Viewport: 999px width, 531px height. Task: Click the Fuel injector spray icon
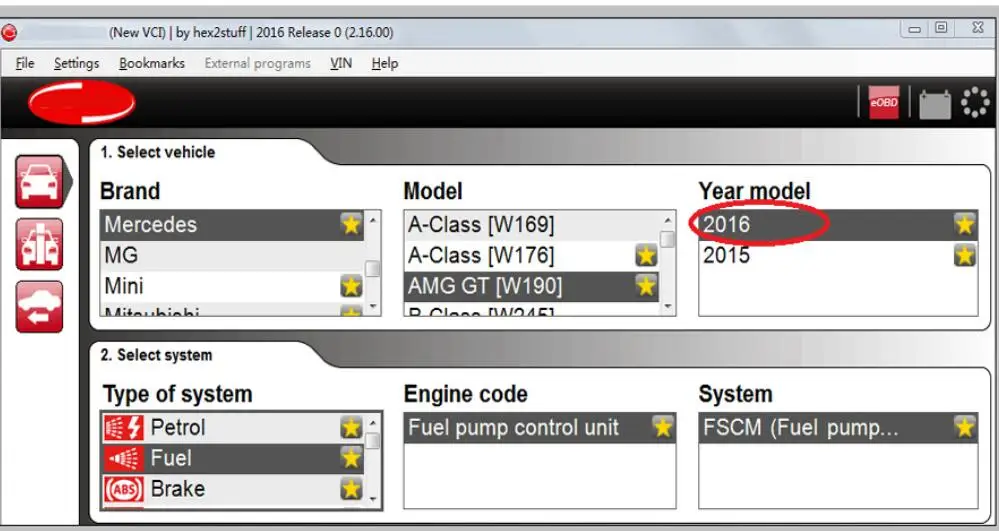pos(124,458)
